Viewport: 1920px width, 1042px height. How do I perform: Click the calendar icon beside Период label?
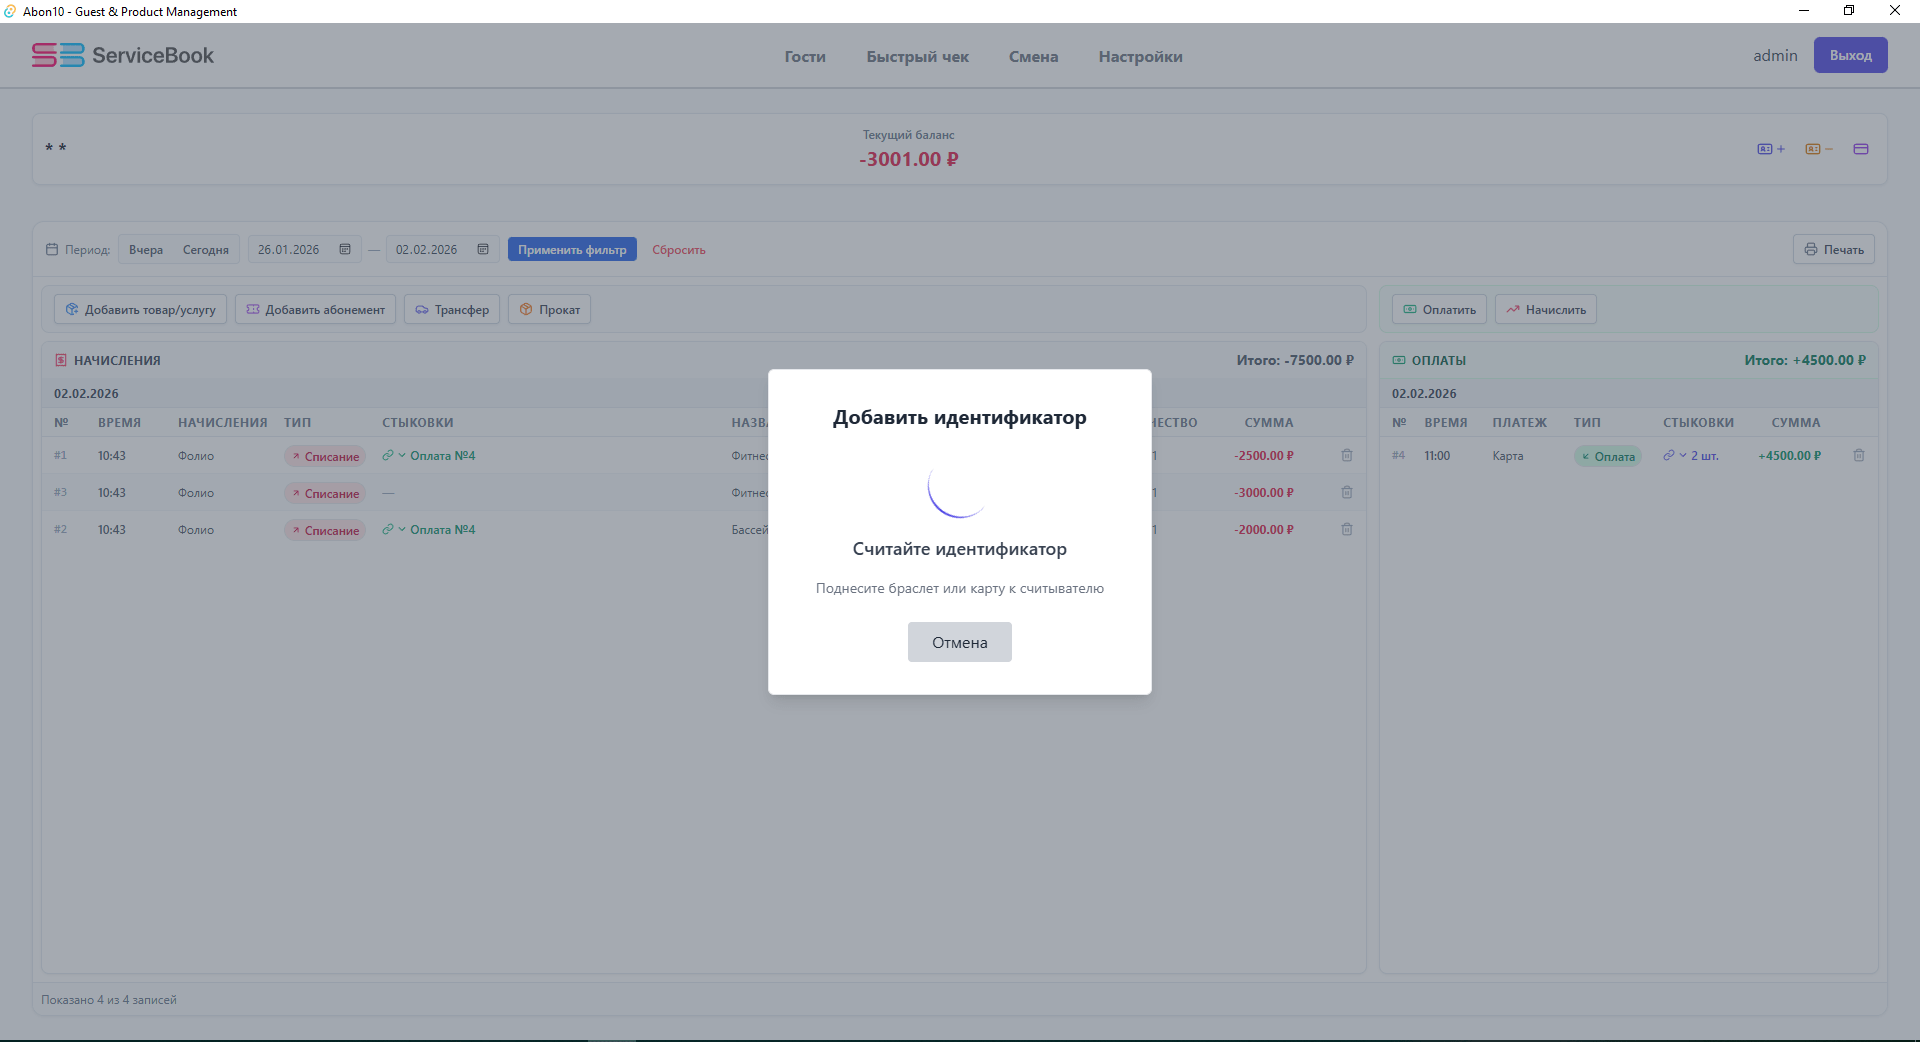tap(52, 249)
